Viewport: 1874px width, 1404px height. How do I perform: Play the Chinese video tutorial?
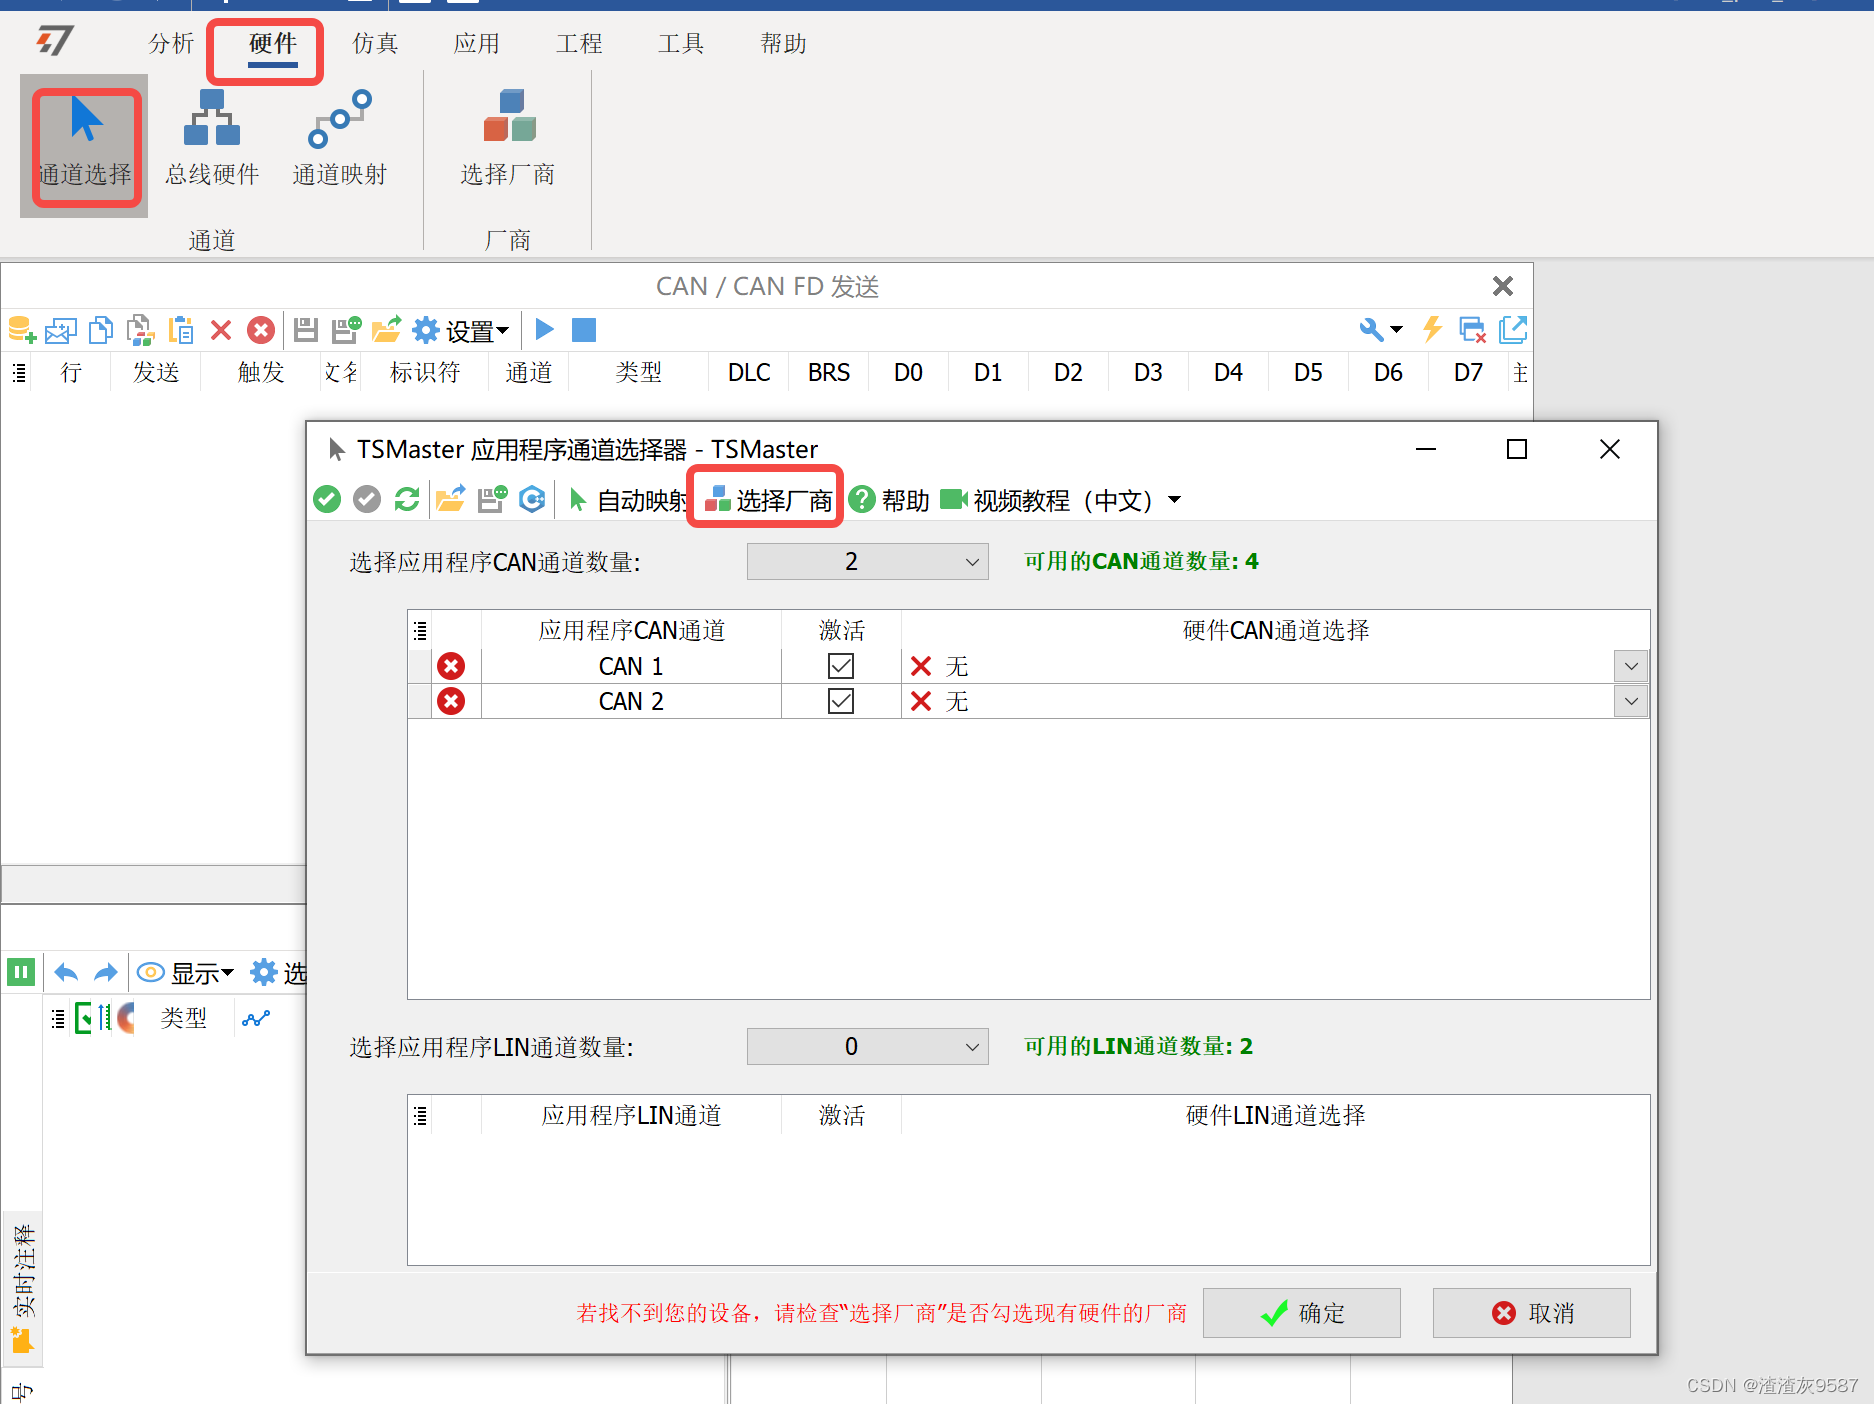click(x=952, y=499)
